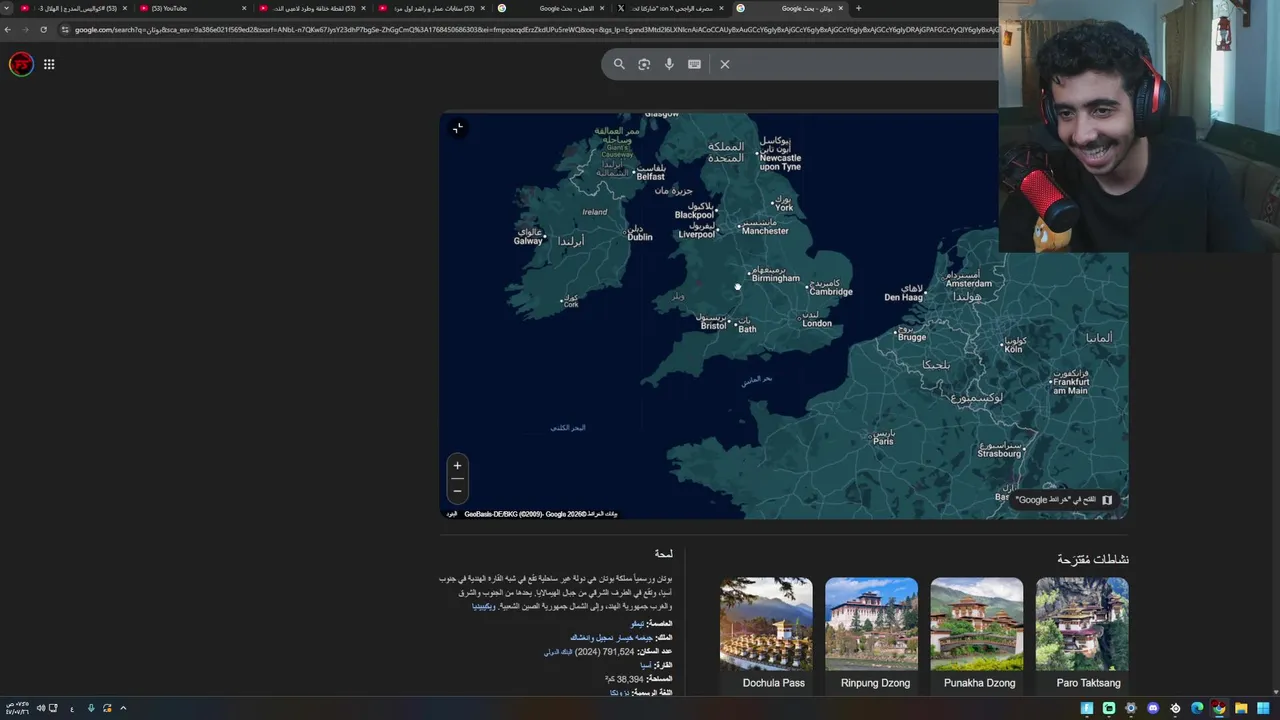Open the Dochula Pass activity card

click(766, 634)
